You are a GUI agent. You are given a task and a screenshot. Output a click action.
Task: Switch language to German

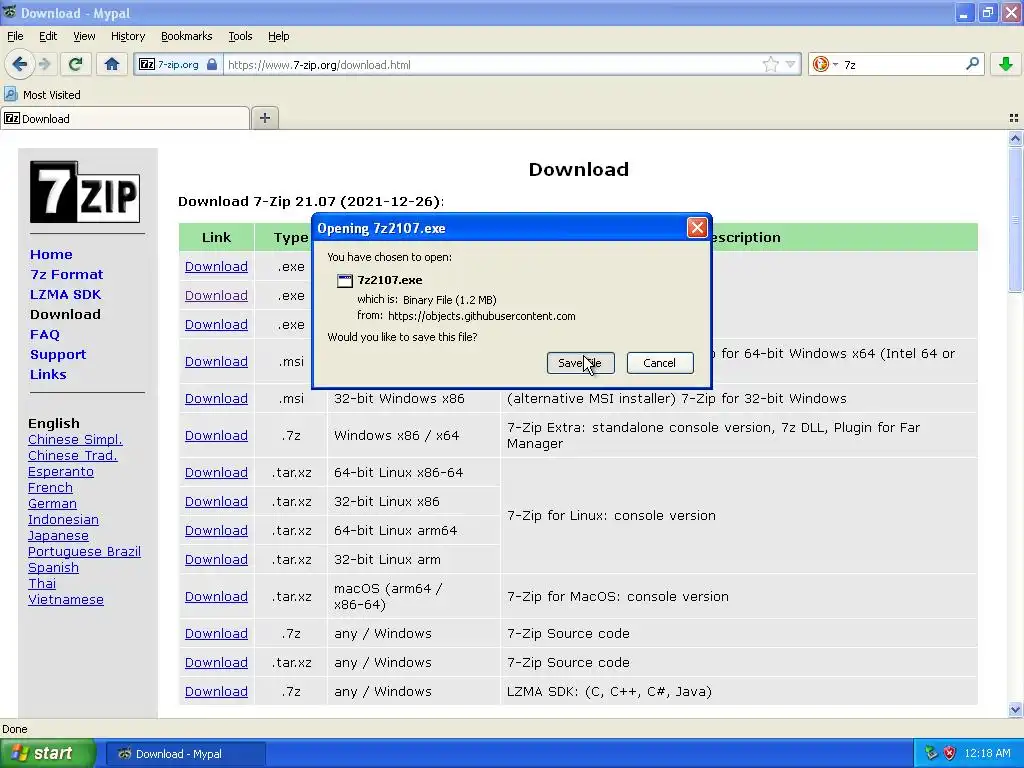[x=52, y=504]
